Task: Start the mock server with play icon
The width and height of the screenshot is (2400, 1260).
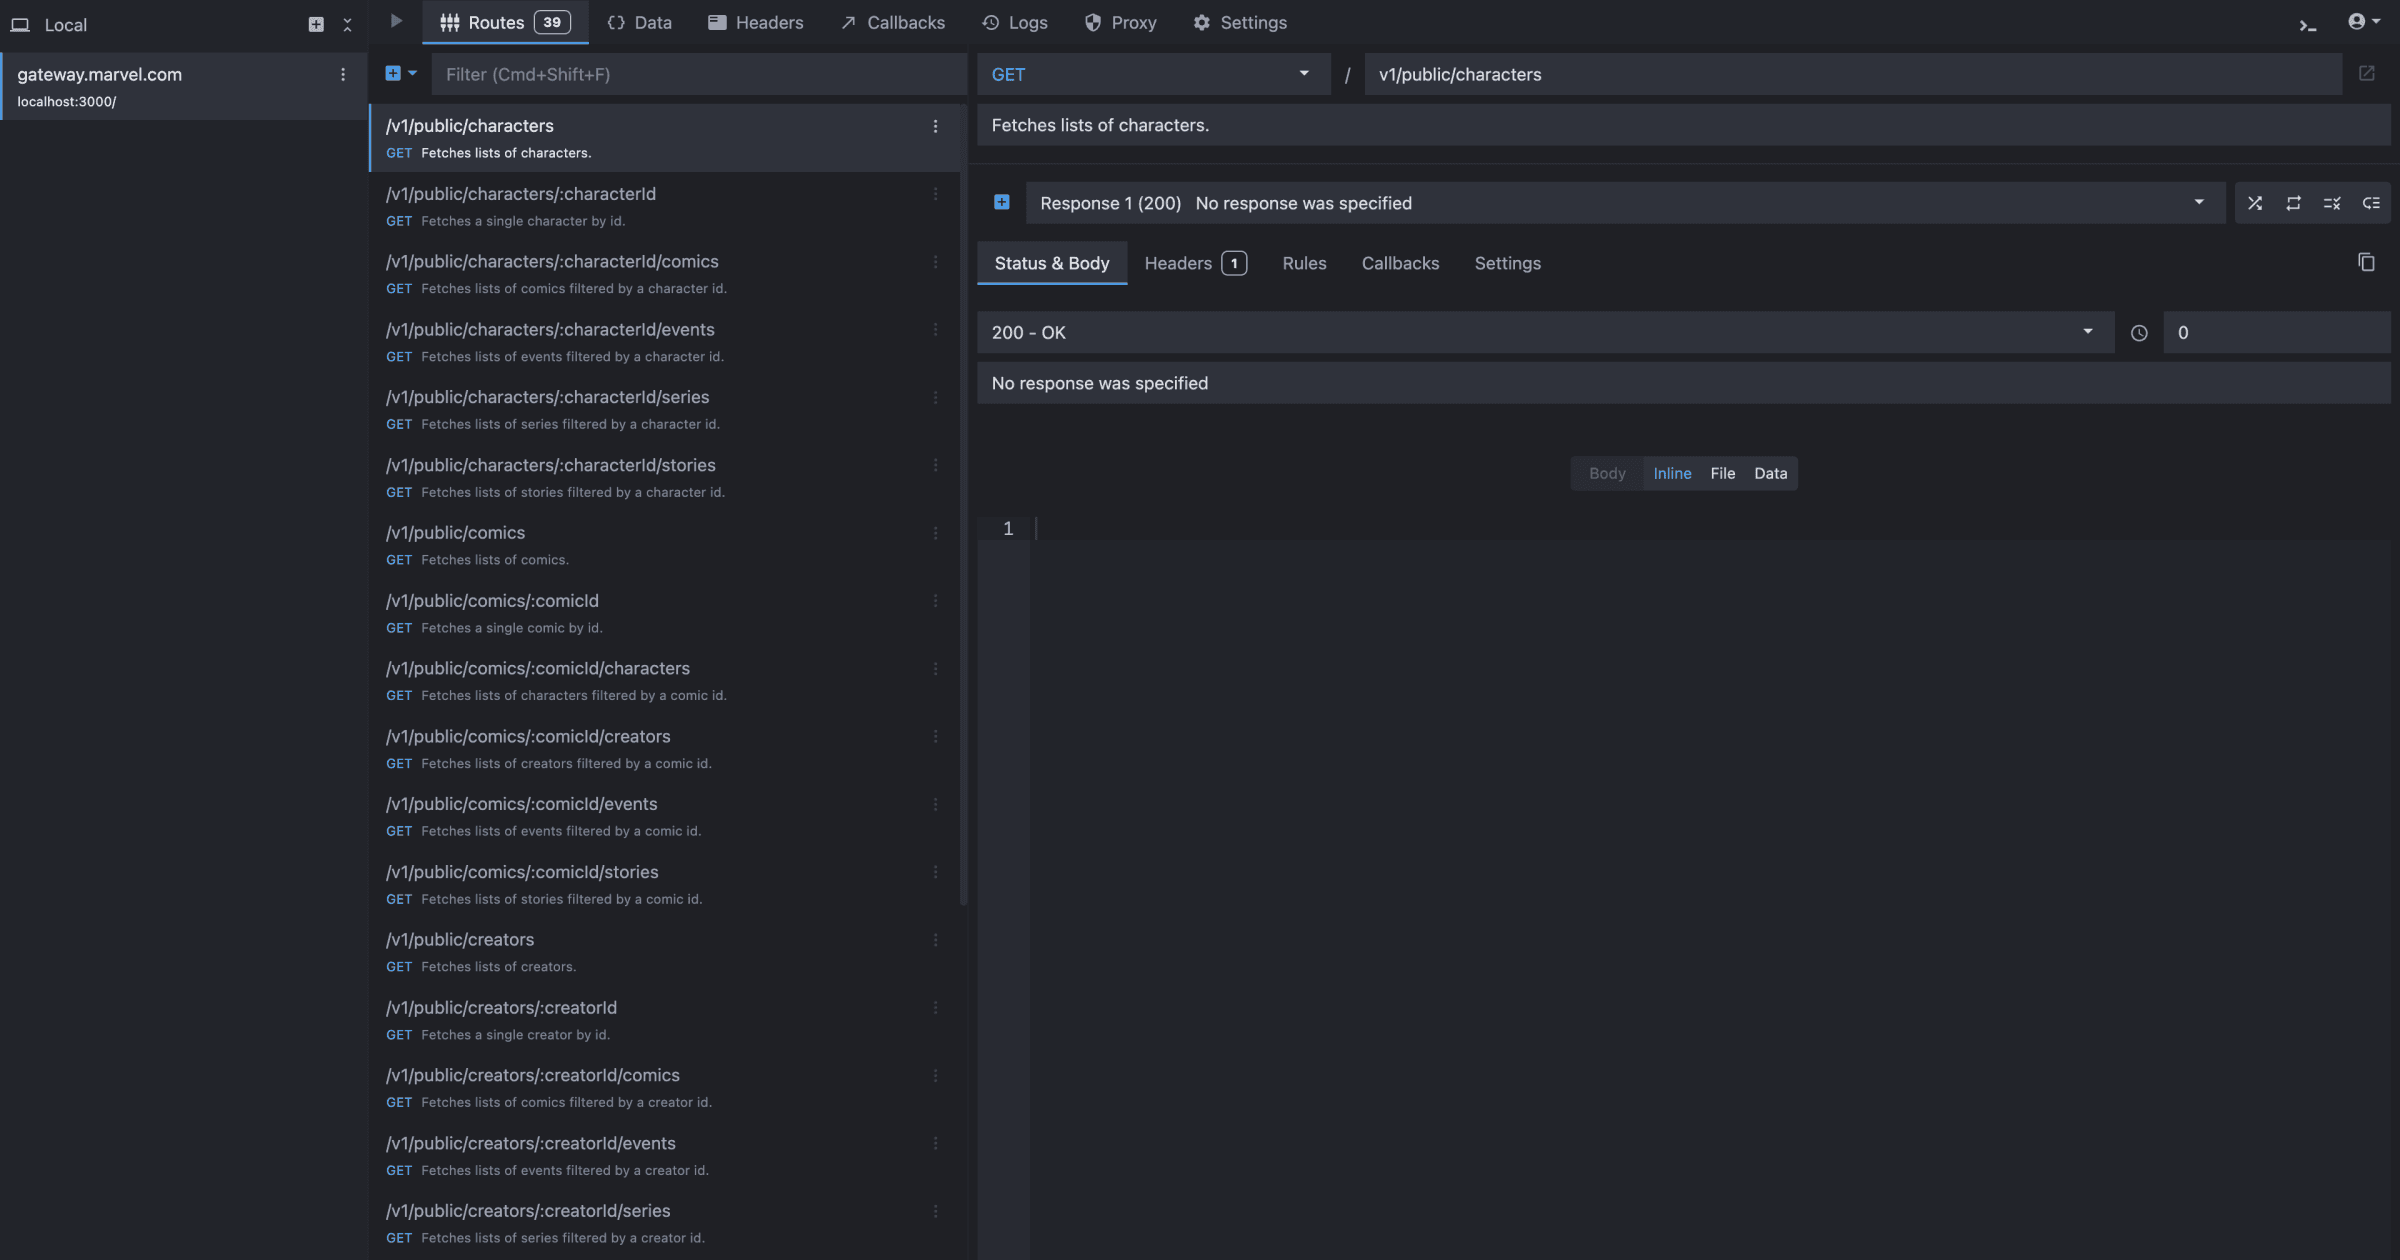Action: (396, 21)
